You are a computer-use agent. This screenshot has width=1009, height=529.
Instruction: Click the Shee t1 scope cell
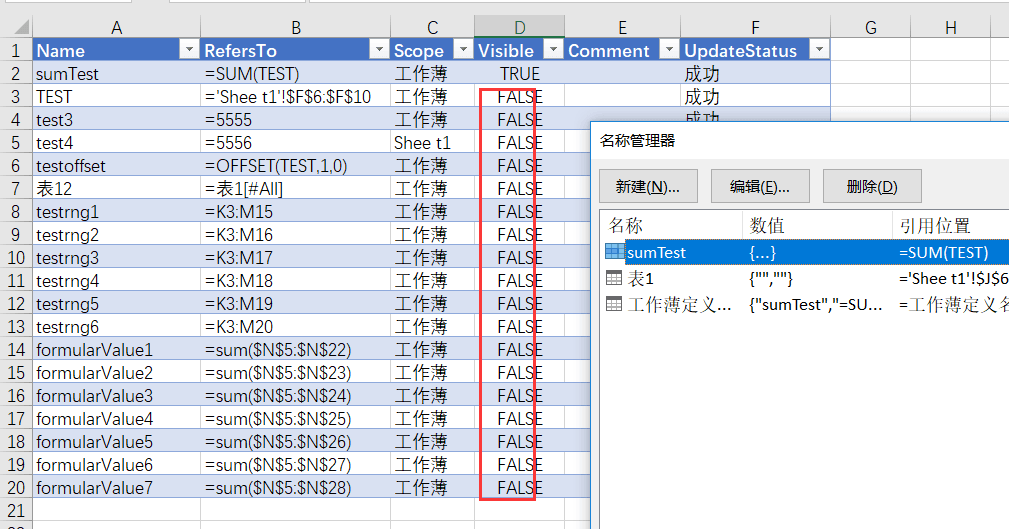point(432,142)
